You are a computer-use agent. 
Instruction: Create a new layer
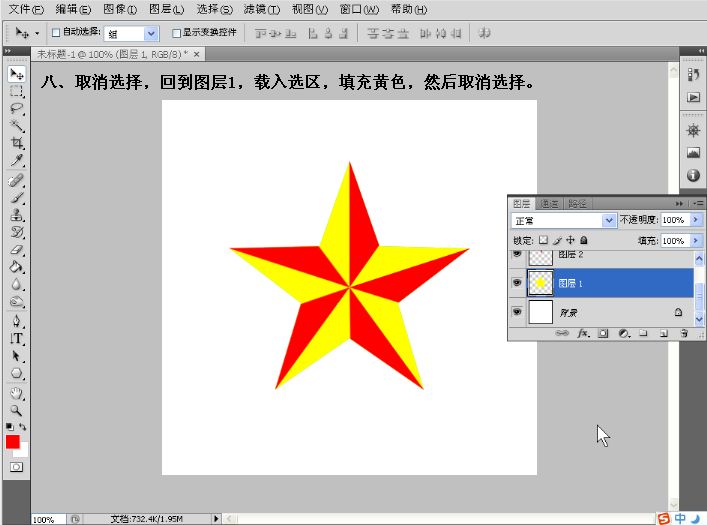(x=664, y=333)
